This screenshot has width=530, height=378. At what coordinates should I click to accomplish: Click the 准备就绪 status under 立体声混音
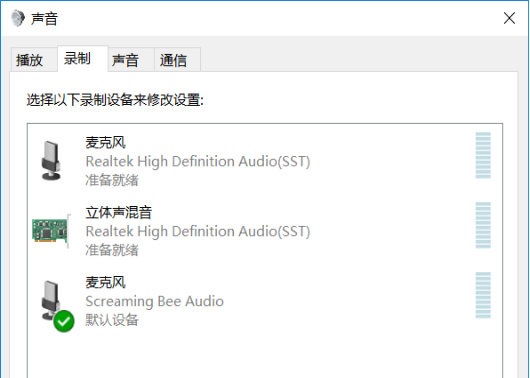(x=112, y=250)
